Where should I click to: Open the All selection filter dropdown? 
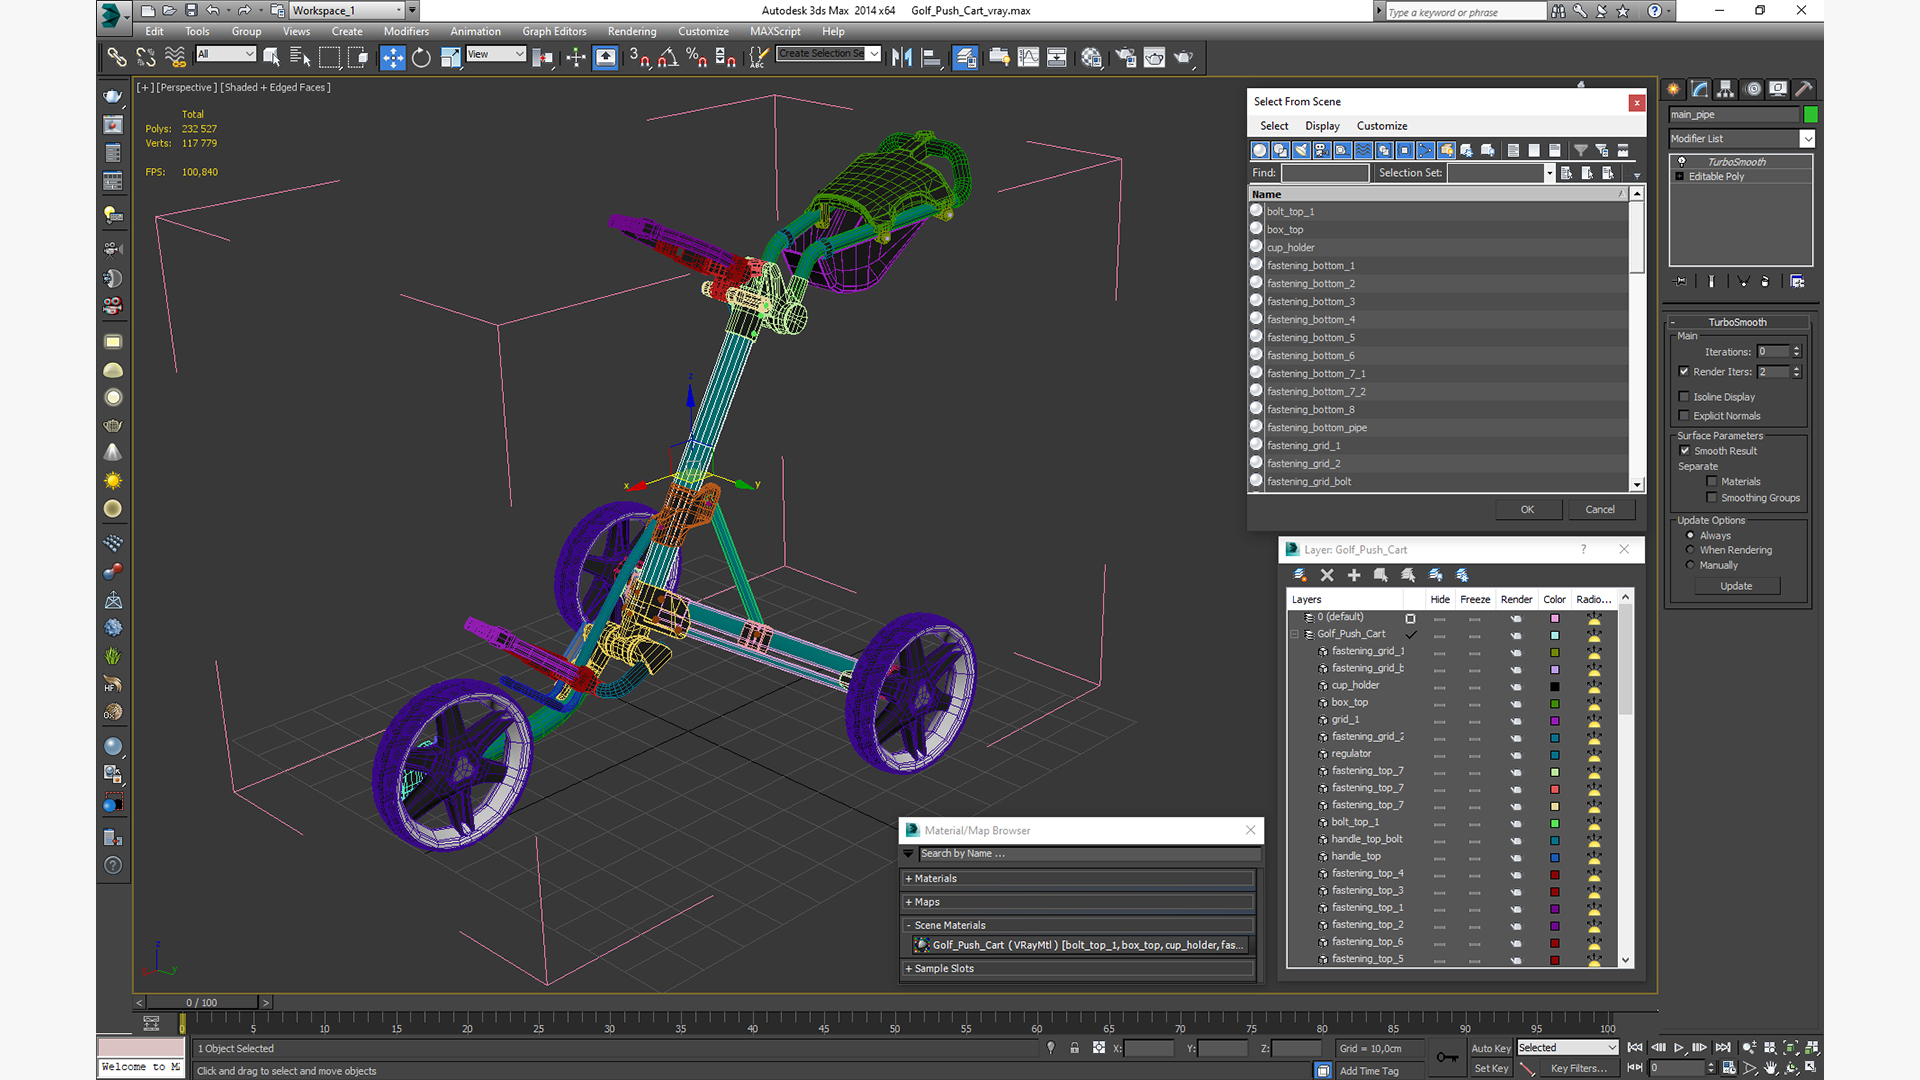coord(225,54)
